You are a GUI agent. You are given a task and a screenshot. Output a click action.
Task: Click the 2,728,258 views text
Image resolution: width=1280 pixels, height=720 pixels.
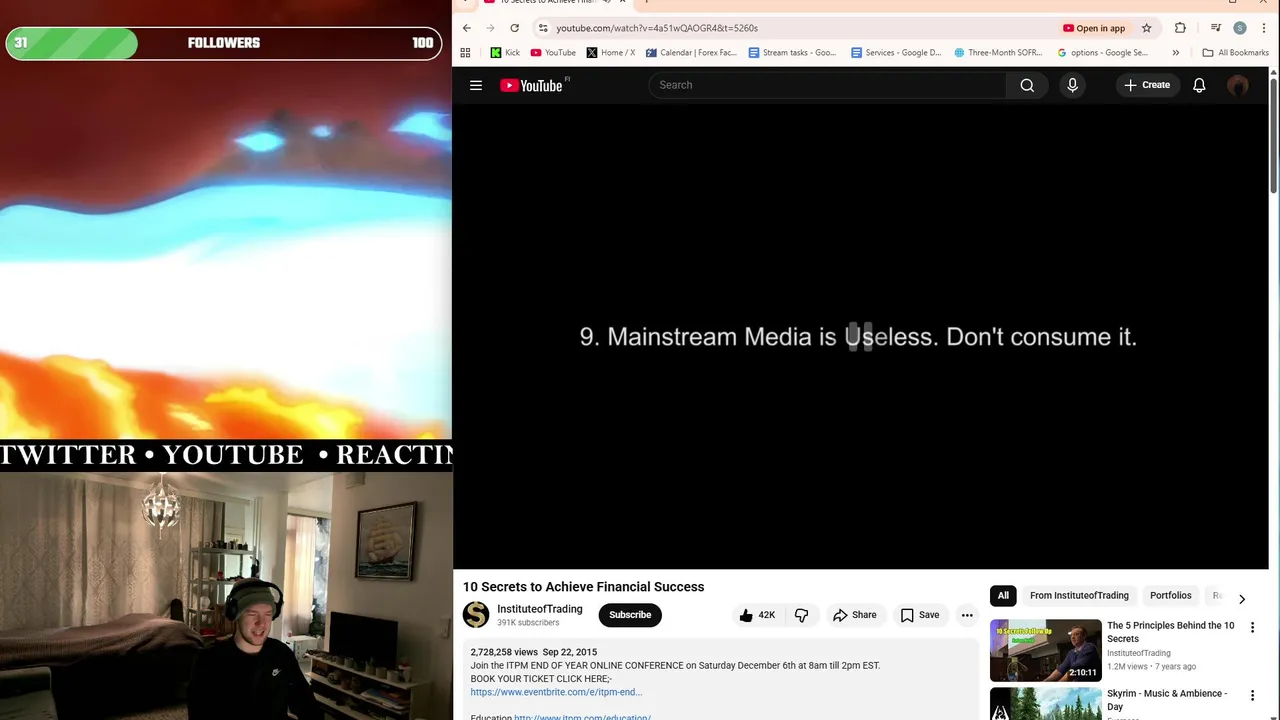pos(504,652)
